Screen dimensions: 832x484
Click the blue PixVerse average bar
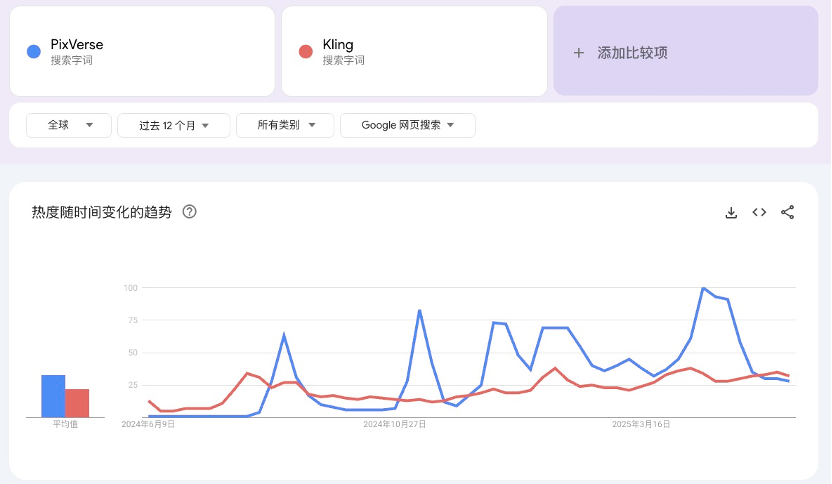tap(53, 396)
